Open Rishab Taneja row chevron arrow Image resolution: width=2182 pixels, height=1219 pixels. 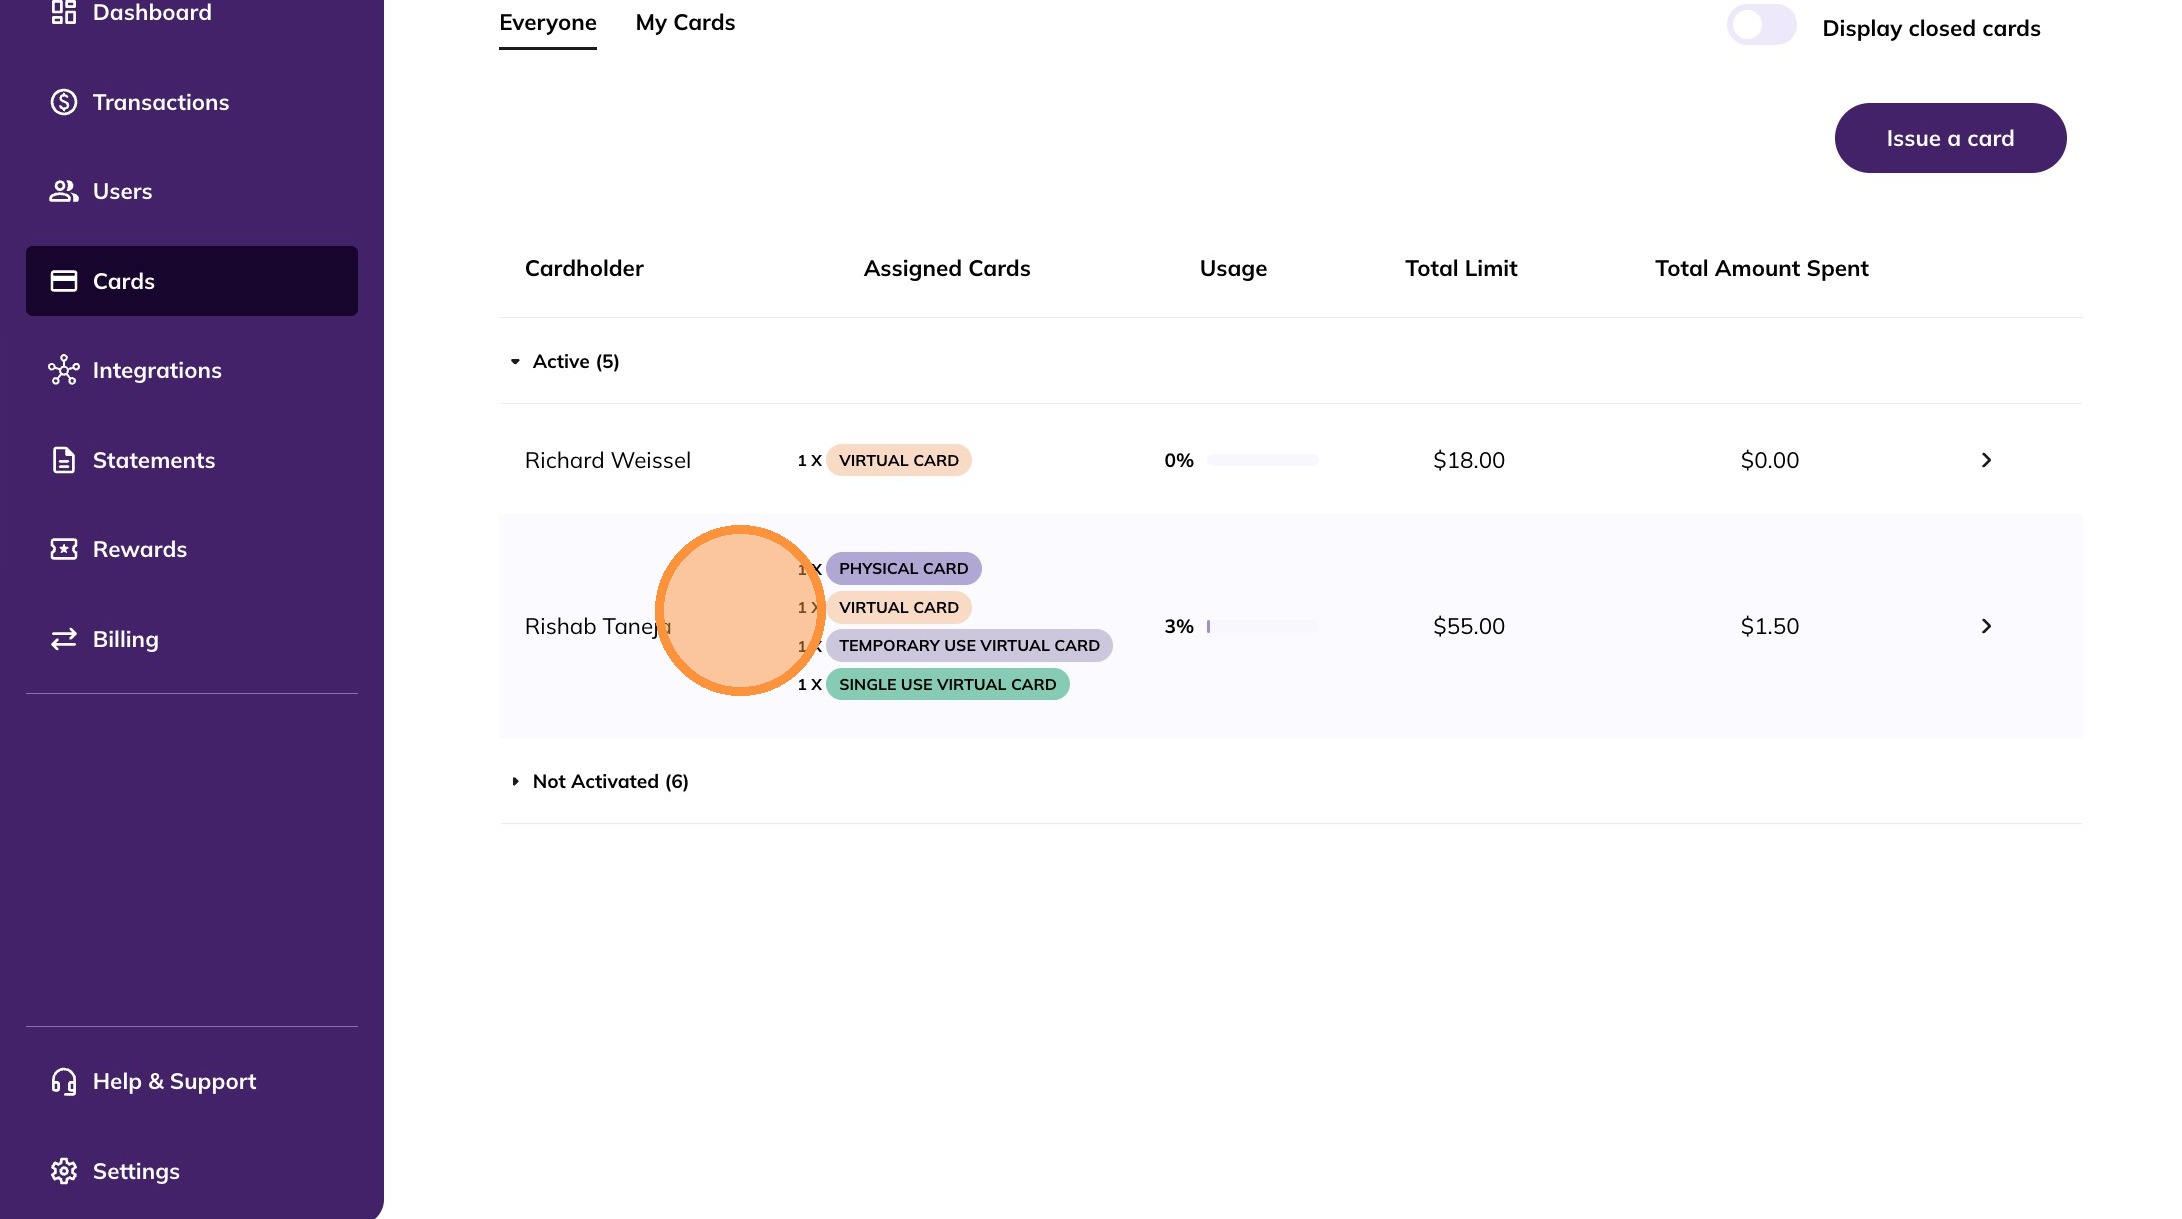[1986, 626]
